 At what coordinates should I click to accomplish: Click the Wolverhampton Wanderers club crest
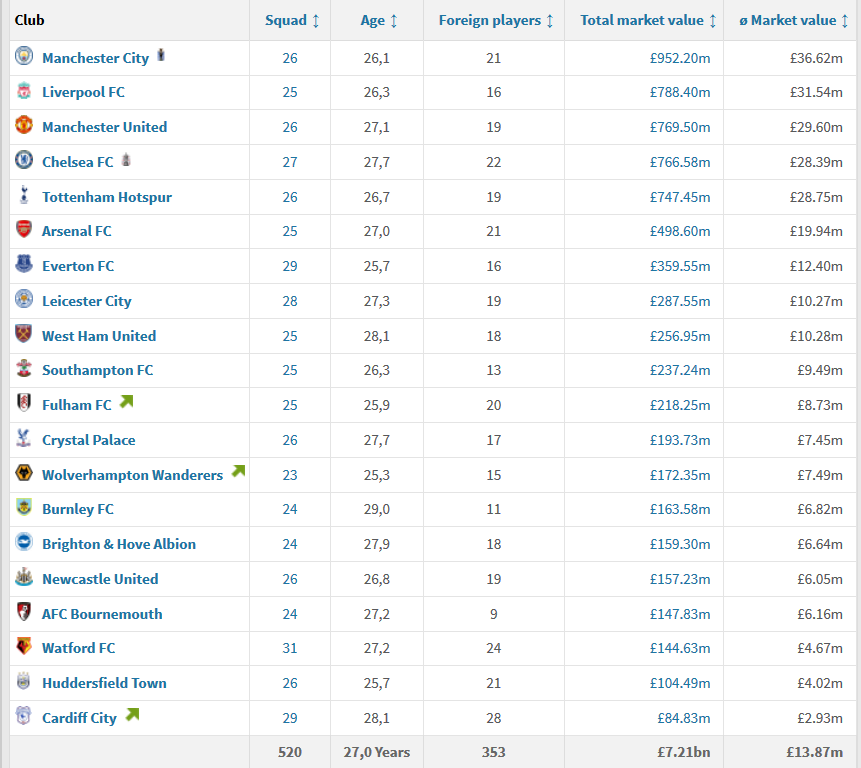point(24,473)
